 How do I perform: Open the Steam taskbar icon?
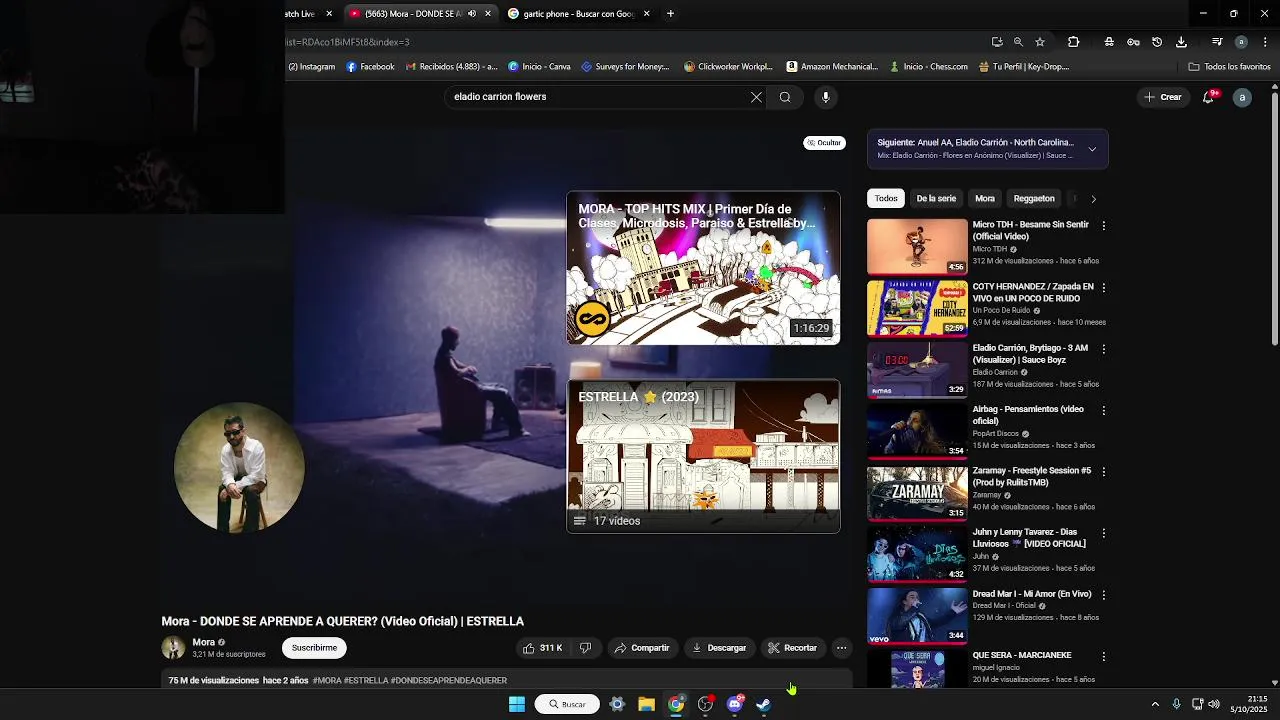click(764, 704)
